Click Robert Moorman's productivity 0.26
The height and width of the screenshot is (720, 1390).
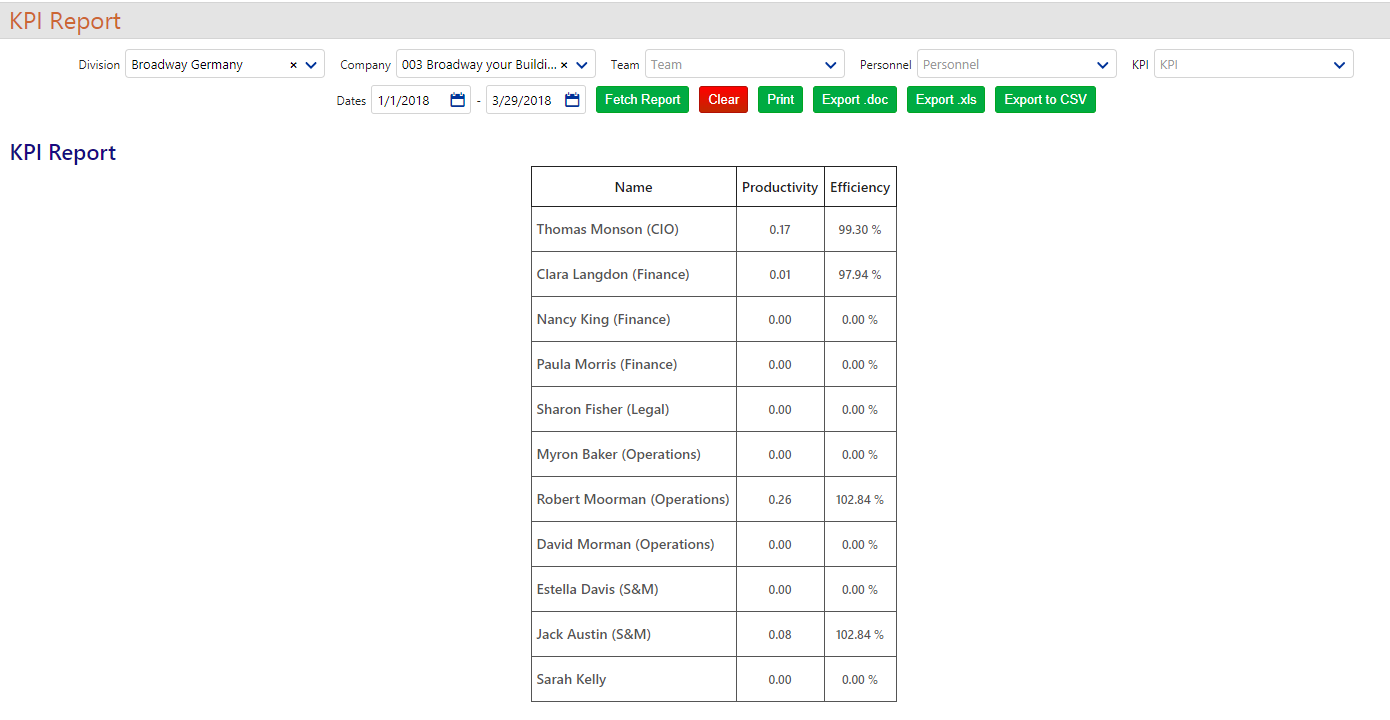(780, 500)
